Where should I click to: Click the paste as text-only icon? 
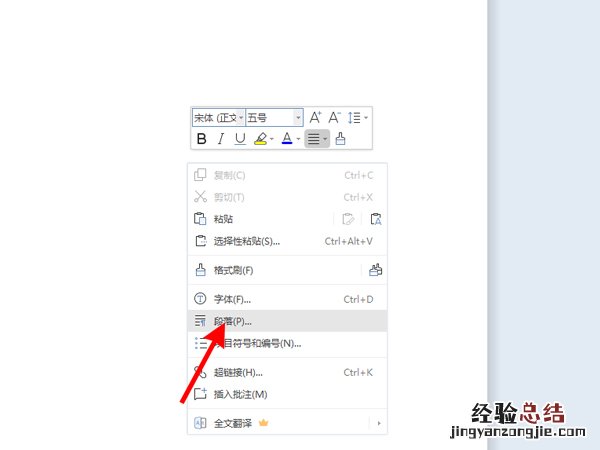[376, 219]
